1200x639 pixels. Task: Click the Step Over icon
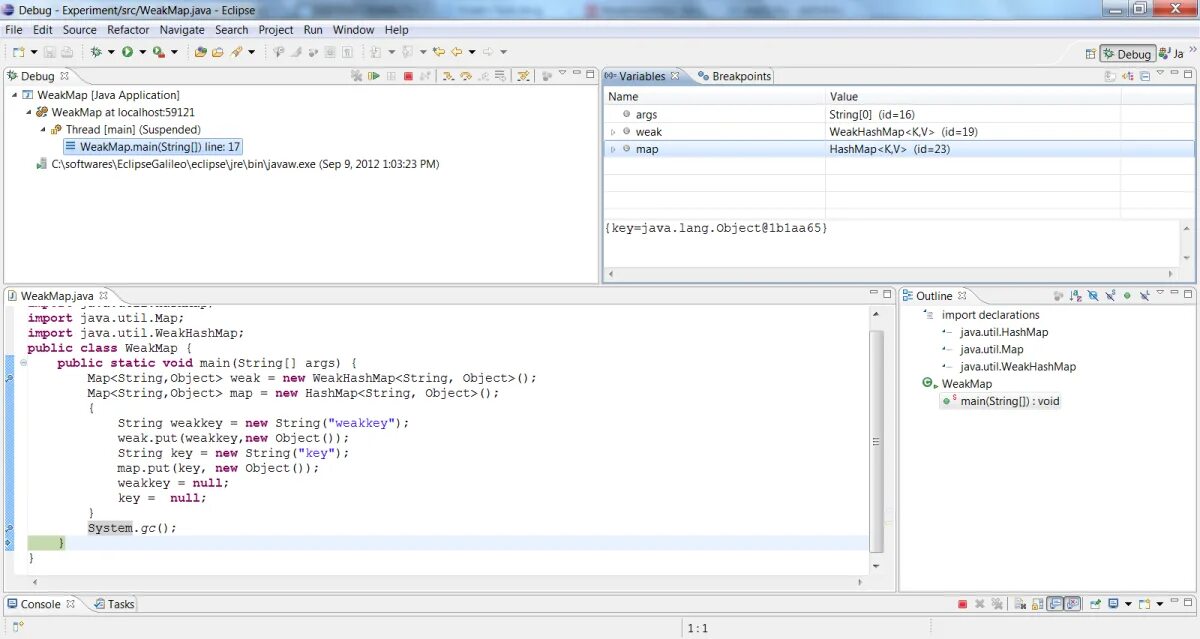pyautogui.click(x=466, y=75)
